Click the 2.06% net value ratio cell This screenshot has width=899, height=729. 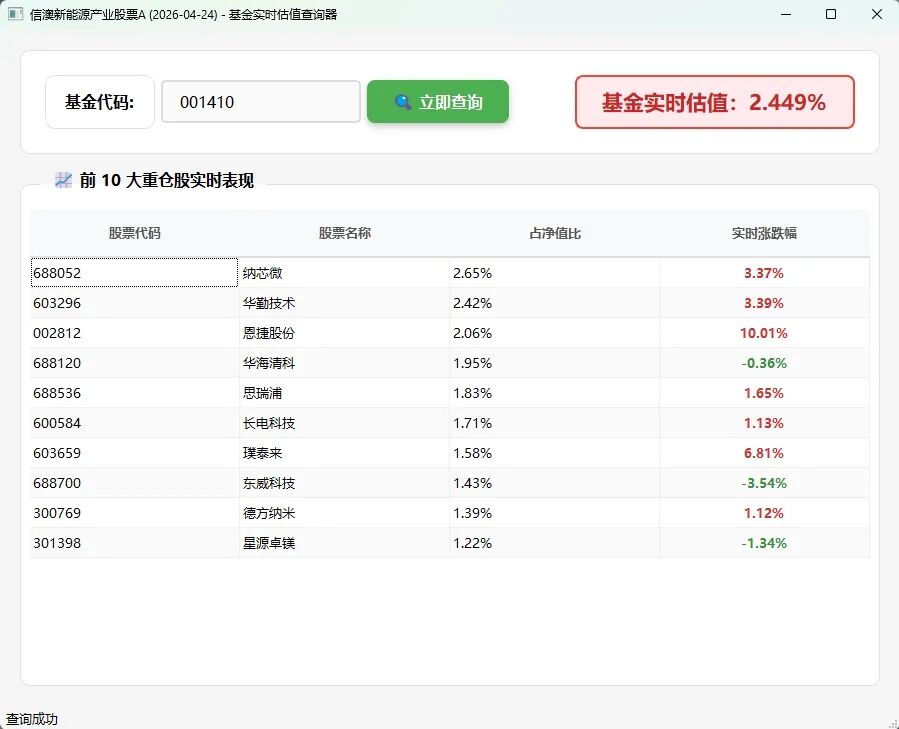coord(554,333)
